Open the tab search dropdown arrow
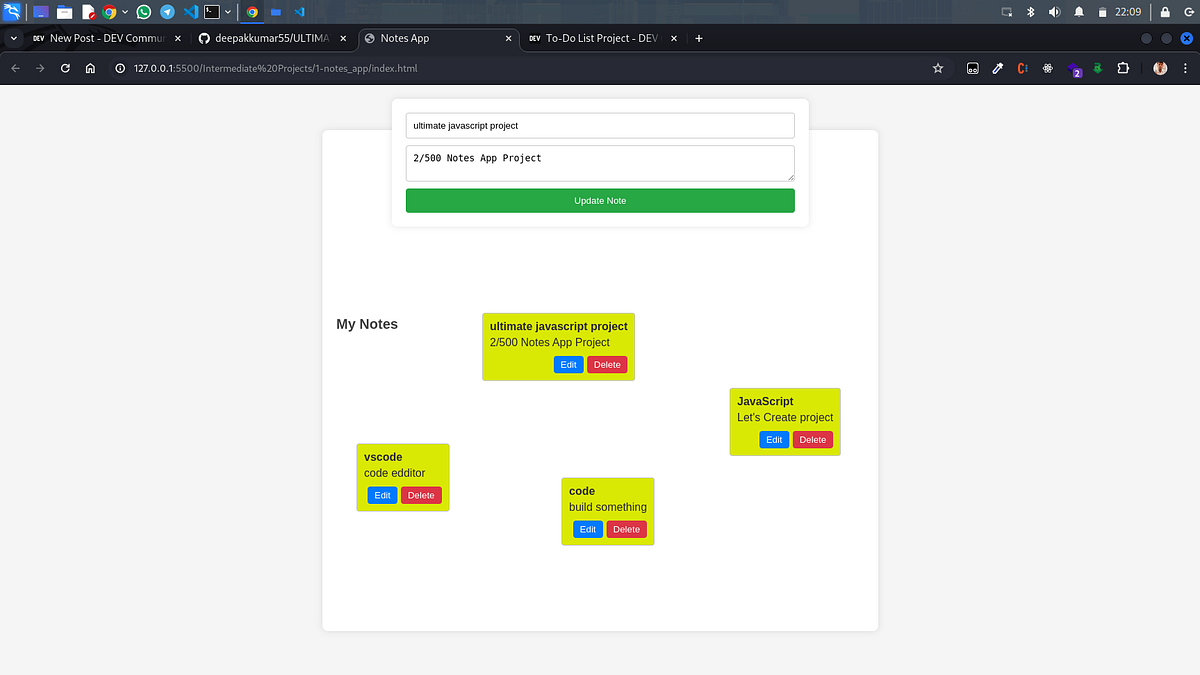Viewport: 1200px width, 675px height. [x=14, y=38]
